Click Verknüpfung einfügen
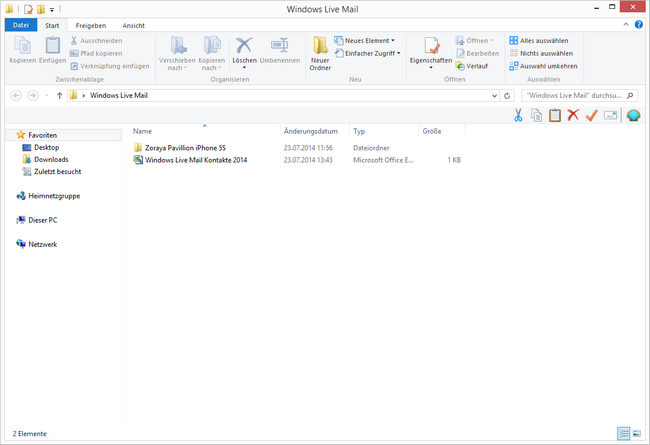Screen dimensions: 650x445 click(x=110, y=66)
